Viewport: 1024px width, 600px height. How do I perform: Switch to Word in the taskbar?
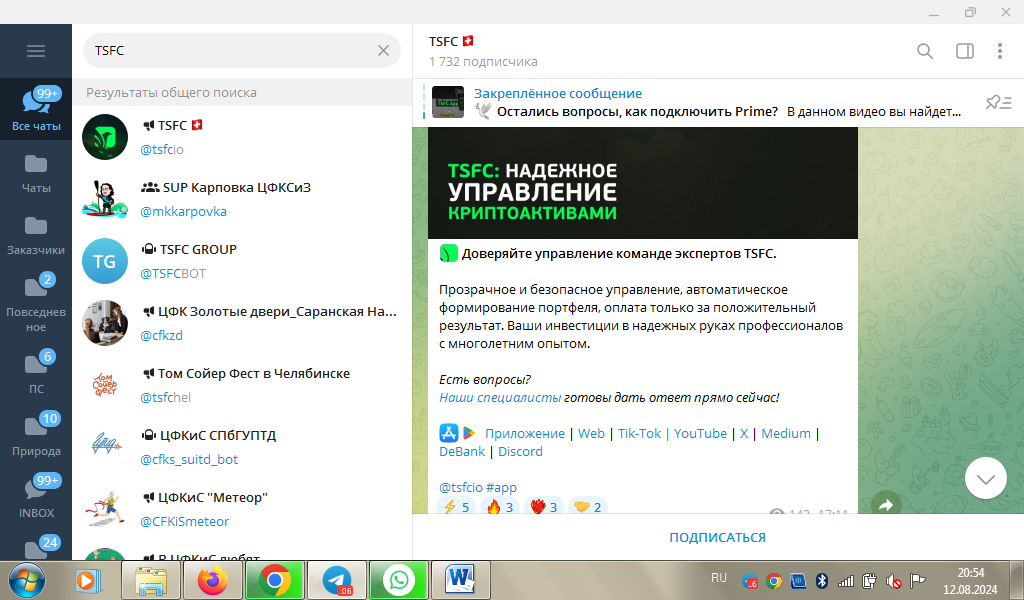tap(460, 580)
